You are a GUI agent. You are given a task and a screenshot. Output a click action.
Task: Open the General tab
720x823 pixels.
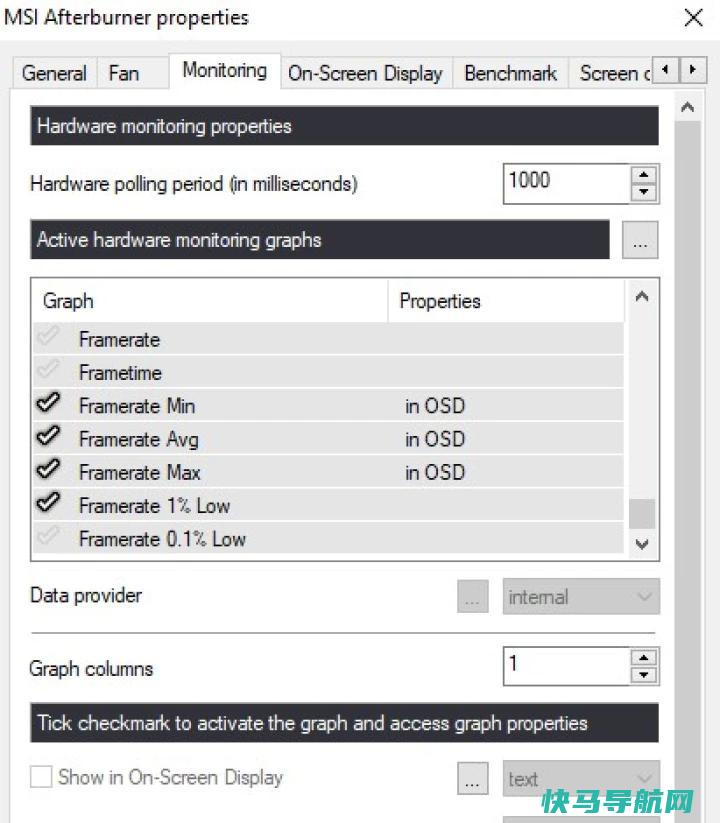coord(55,73)
